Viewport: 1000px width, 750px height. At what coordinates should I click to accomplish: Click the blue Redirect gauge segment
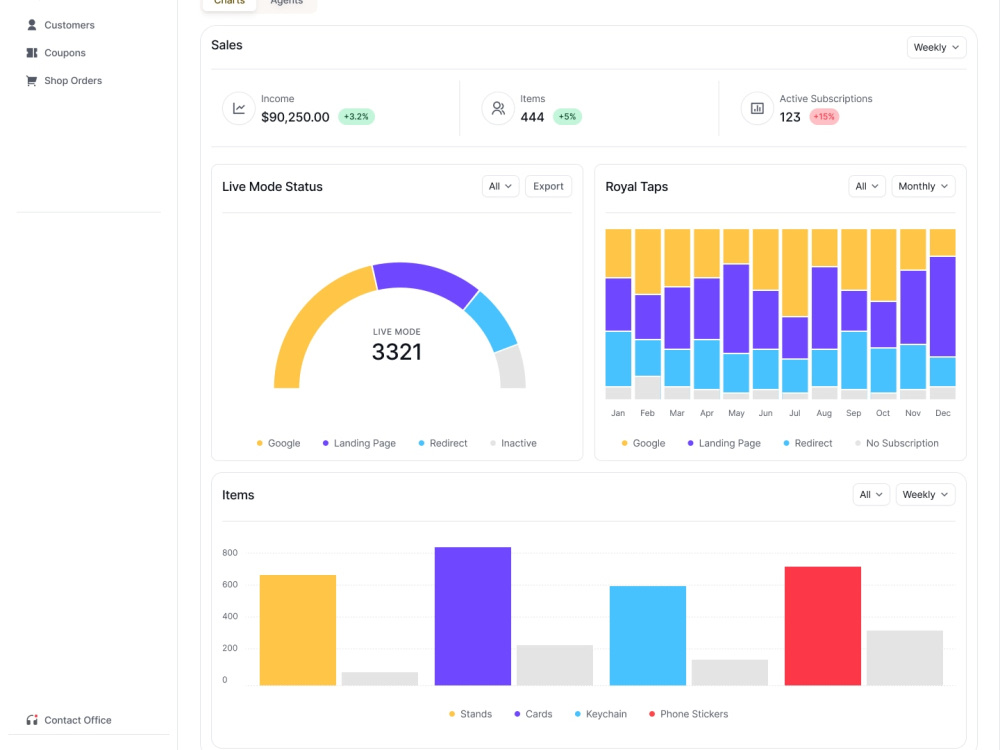[x=493, y=321]
